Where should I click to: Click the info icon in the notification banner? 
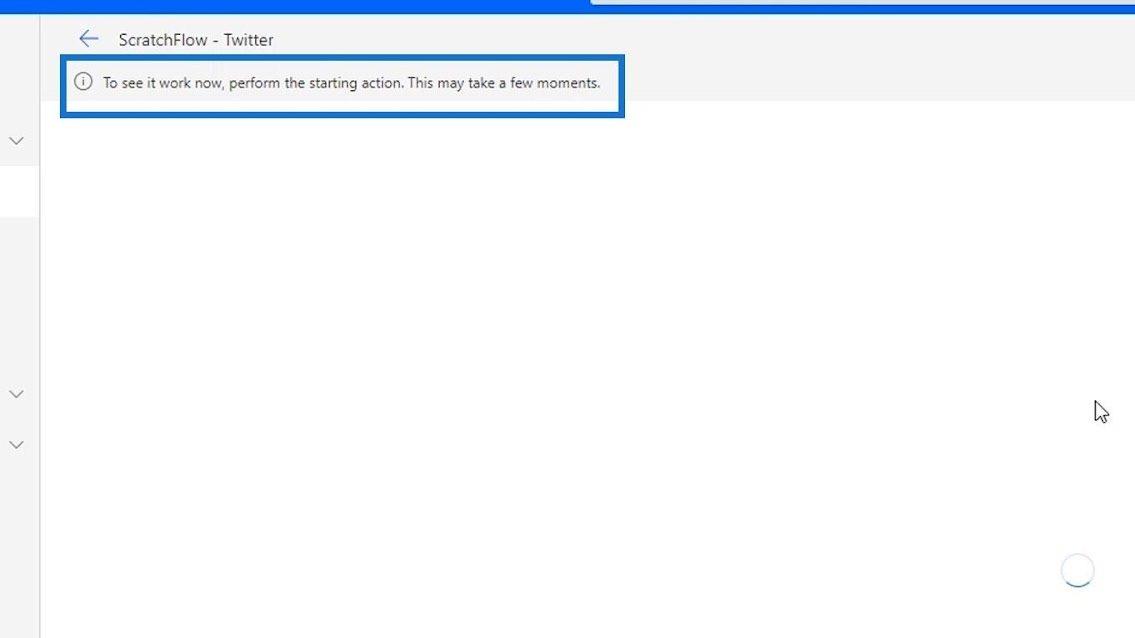[83, 82]
